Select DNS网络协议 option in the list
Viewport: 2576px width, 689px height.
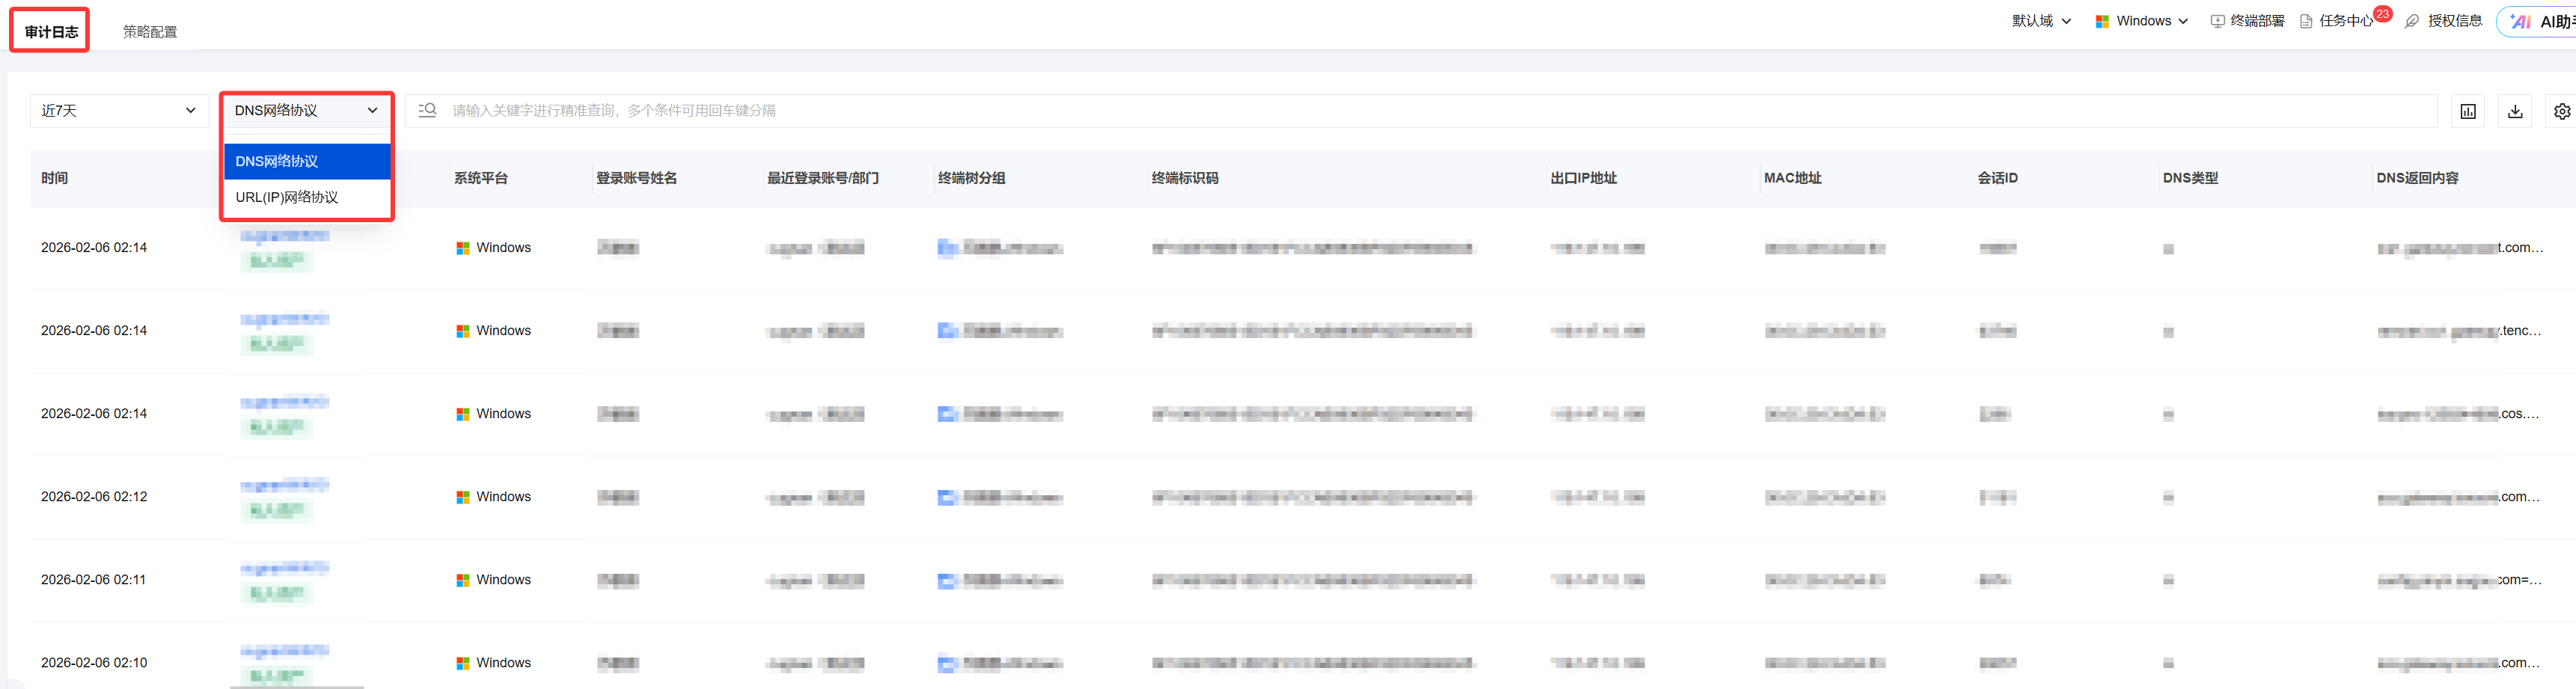(307, 161)
